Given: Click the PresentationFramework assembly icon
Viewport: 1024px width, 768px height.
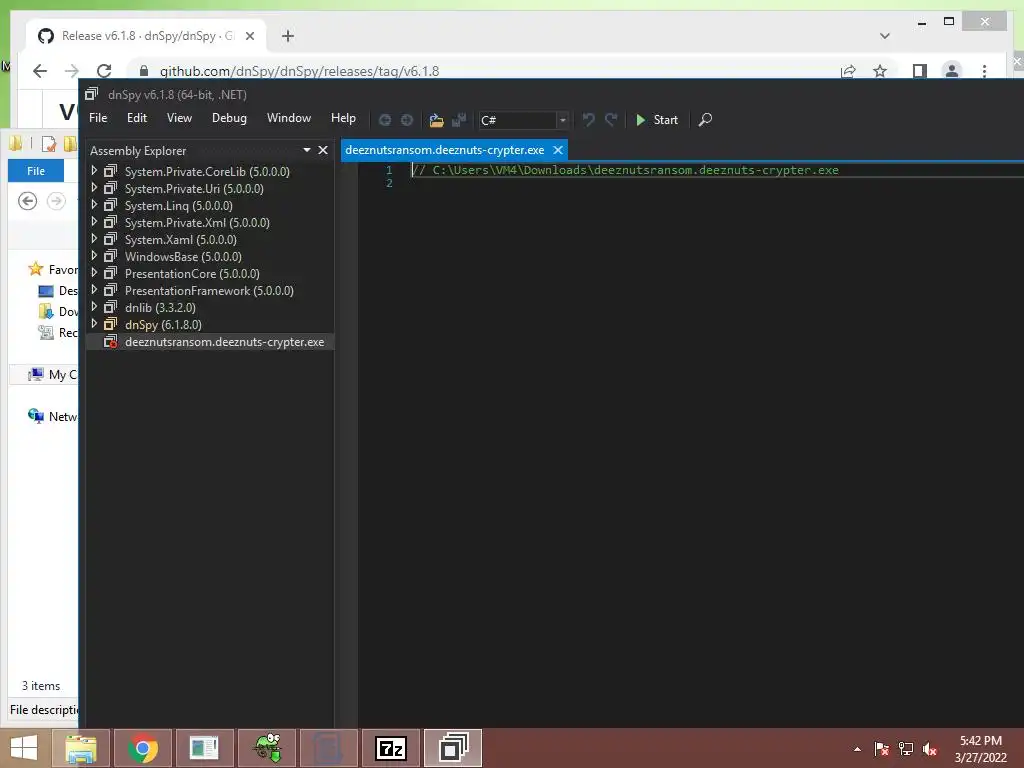Looking at the screenshot, I should click(111, 290).
